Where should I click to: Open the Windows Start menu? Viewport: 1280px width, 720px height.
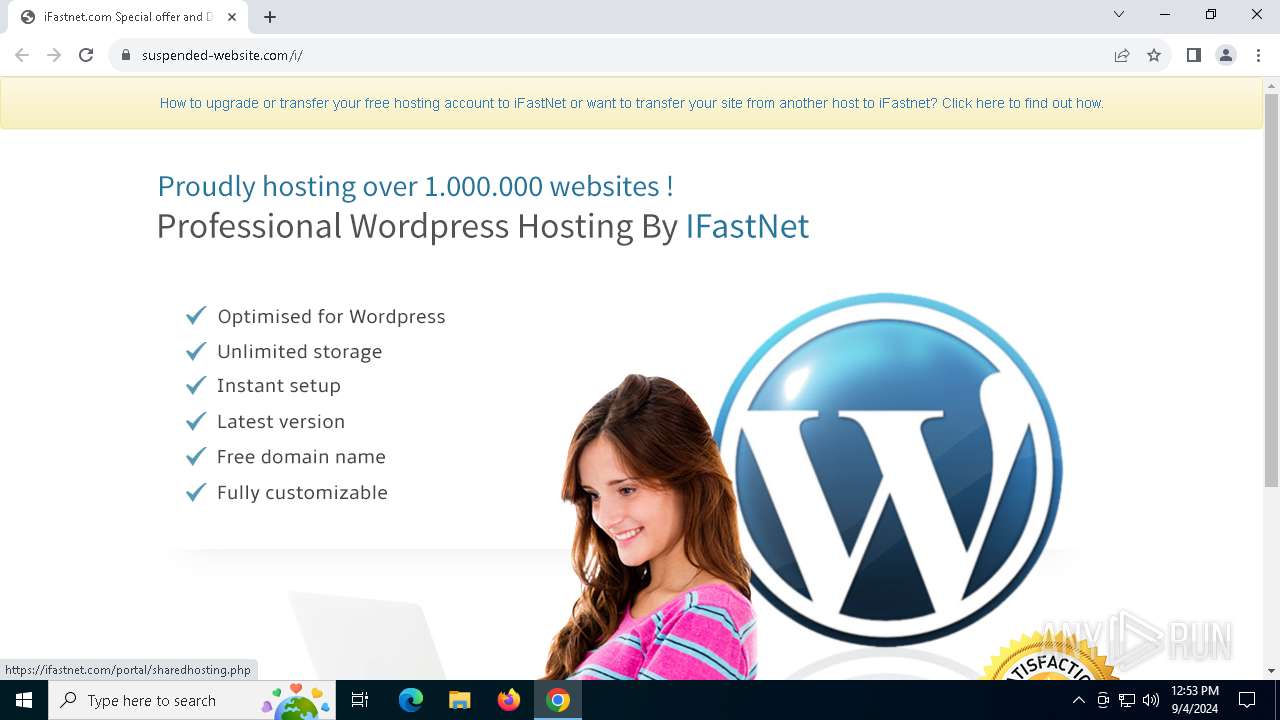(24, 700)
